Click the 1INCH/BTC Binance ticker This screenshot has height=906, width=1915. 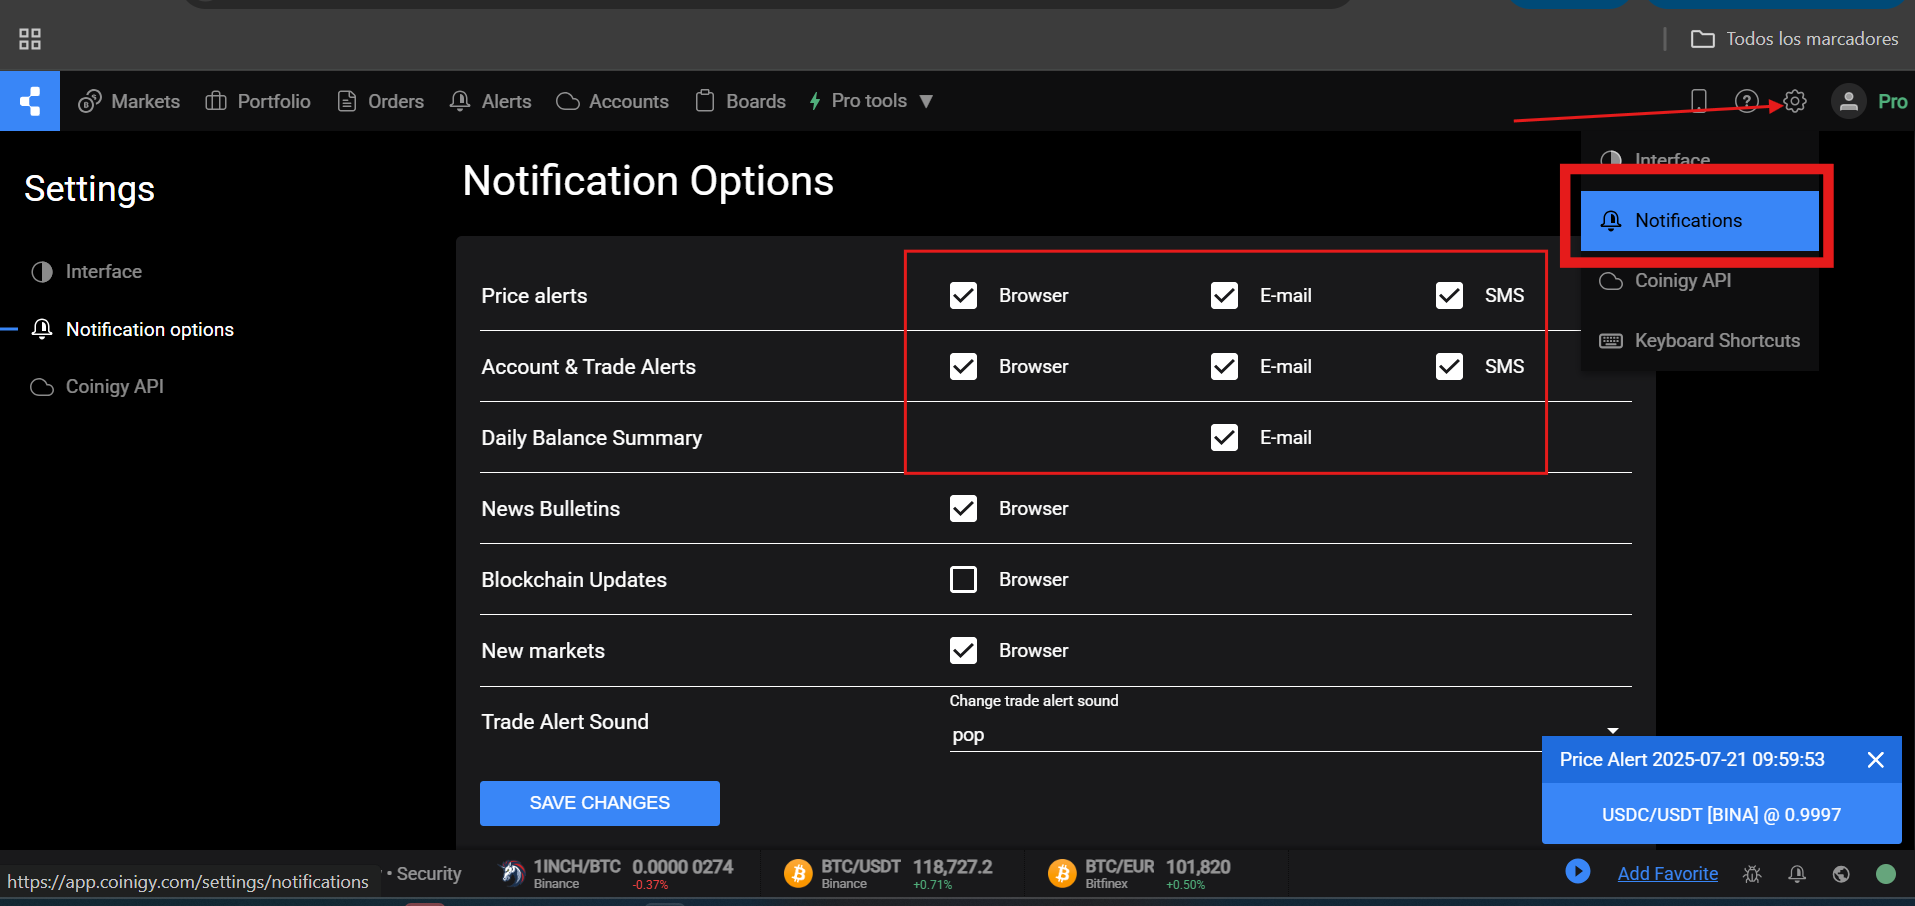click(x=617, y=873)
